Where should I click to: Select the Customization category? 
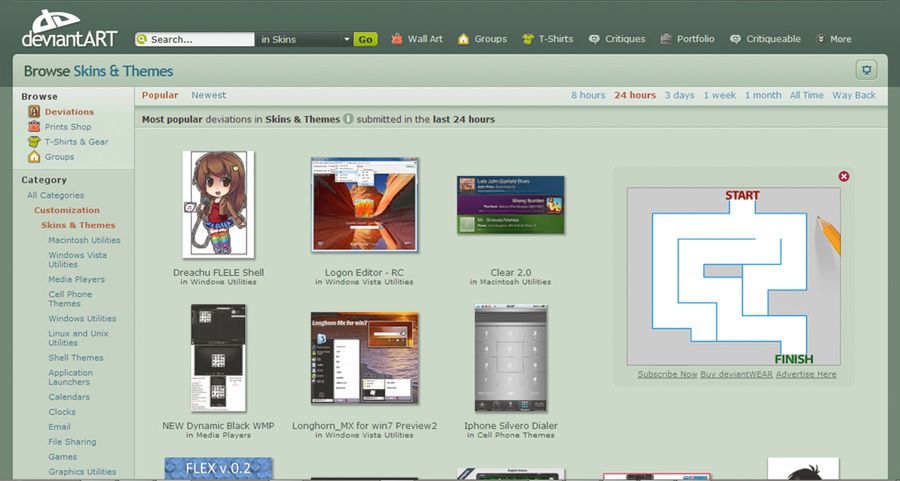(67, 210)
